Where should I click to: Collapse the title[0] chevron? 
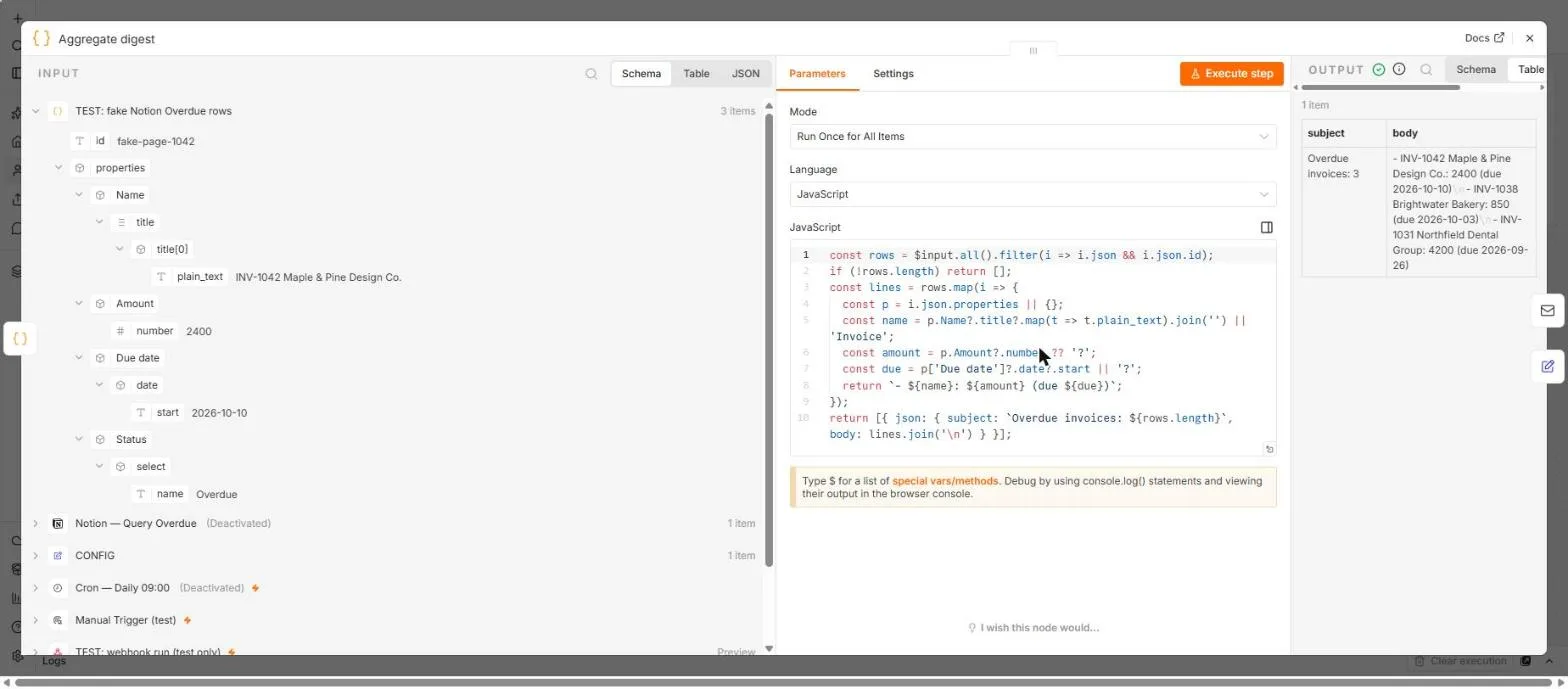(120, 249)
